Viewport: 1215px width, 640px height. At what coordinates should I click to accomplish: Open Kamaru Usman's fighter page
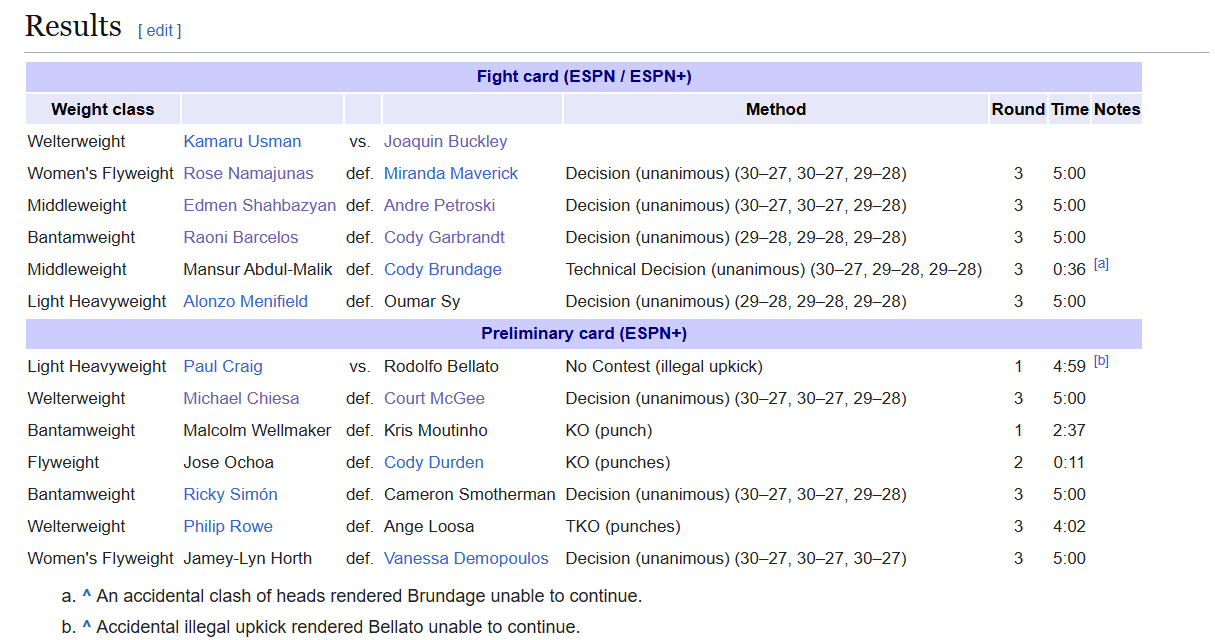(x=242, y=141)
